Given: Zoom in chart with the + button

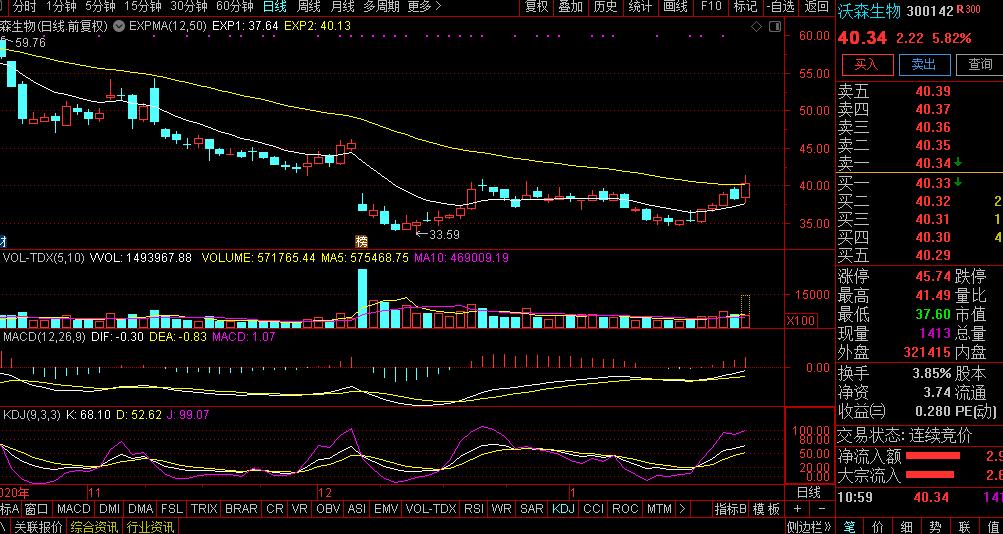Looking at the screenshot, I should point(797,509).
